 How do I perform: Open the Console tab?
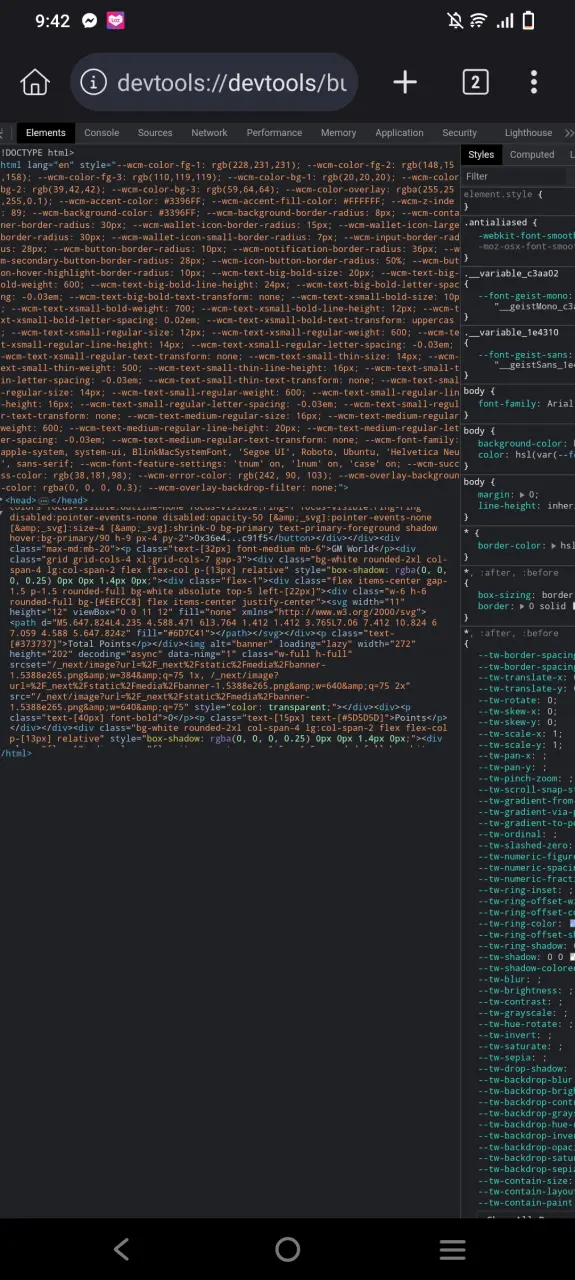(102, 133)
